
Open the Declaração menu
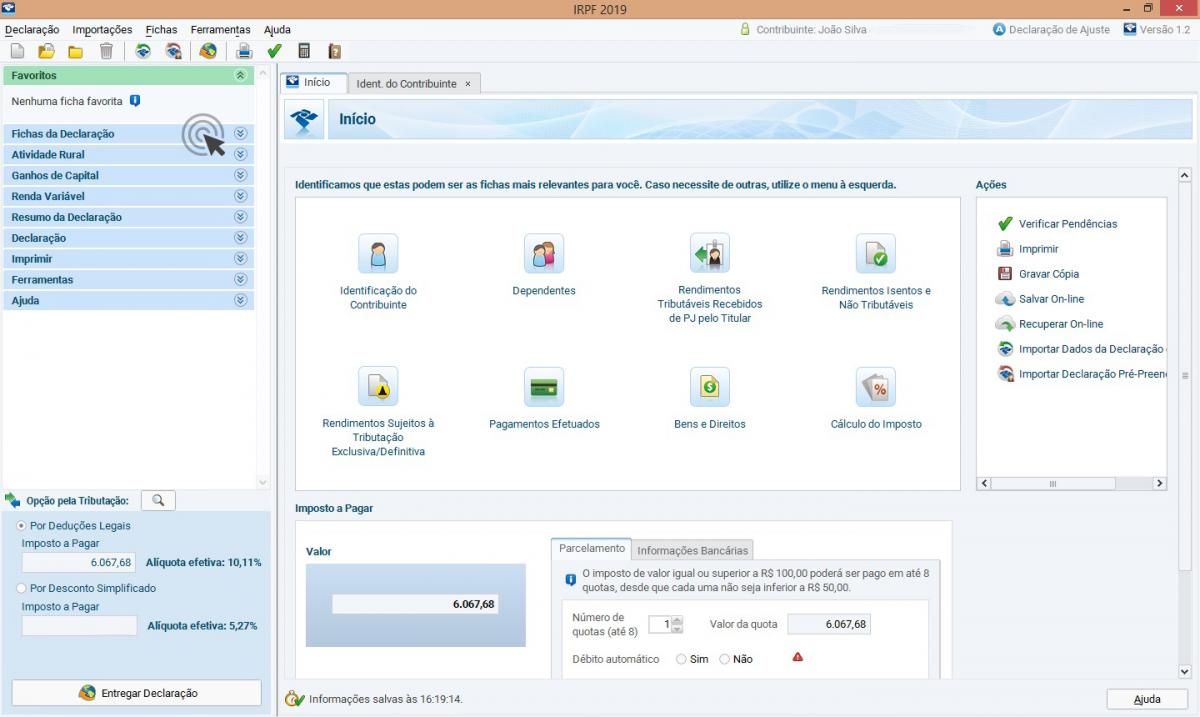point(32,30)
